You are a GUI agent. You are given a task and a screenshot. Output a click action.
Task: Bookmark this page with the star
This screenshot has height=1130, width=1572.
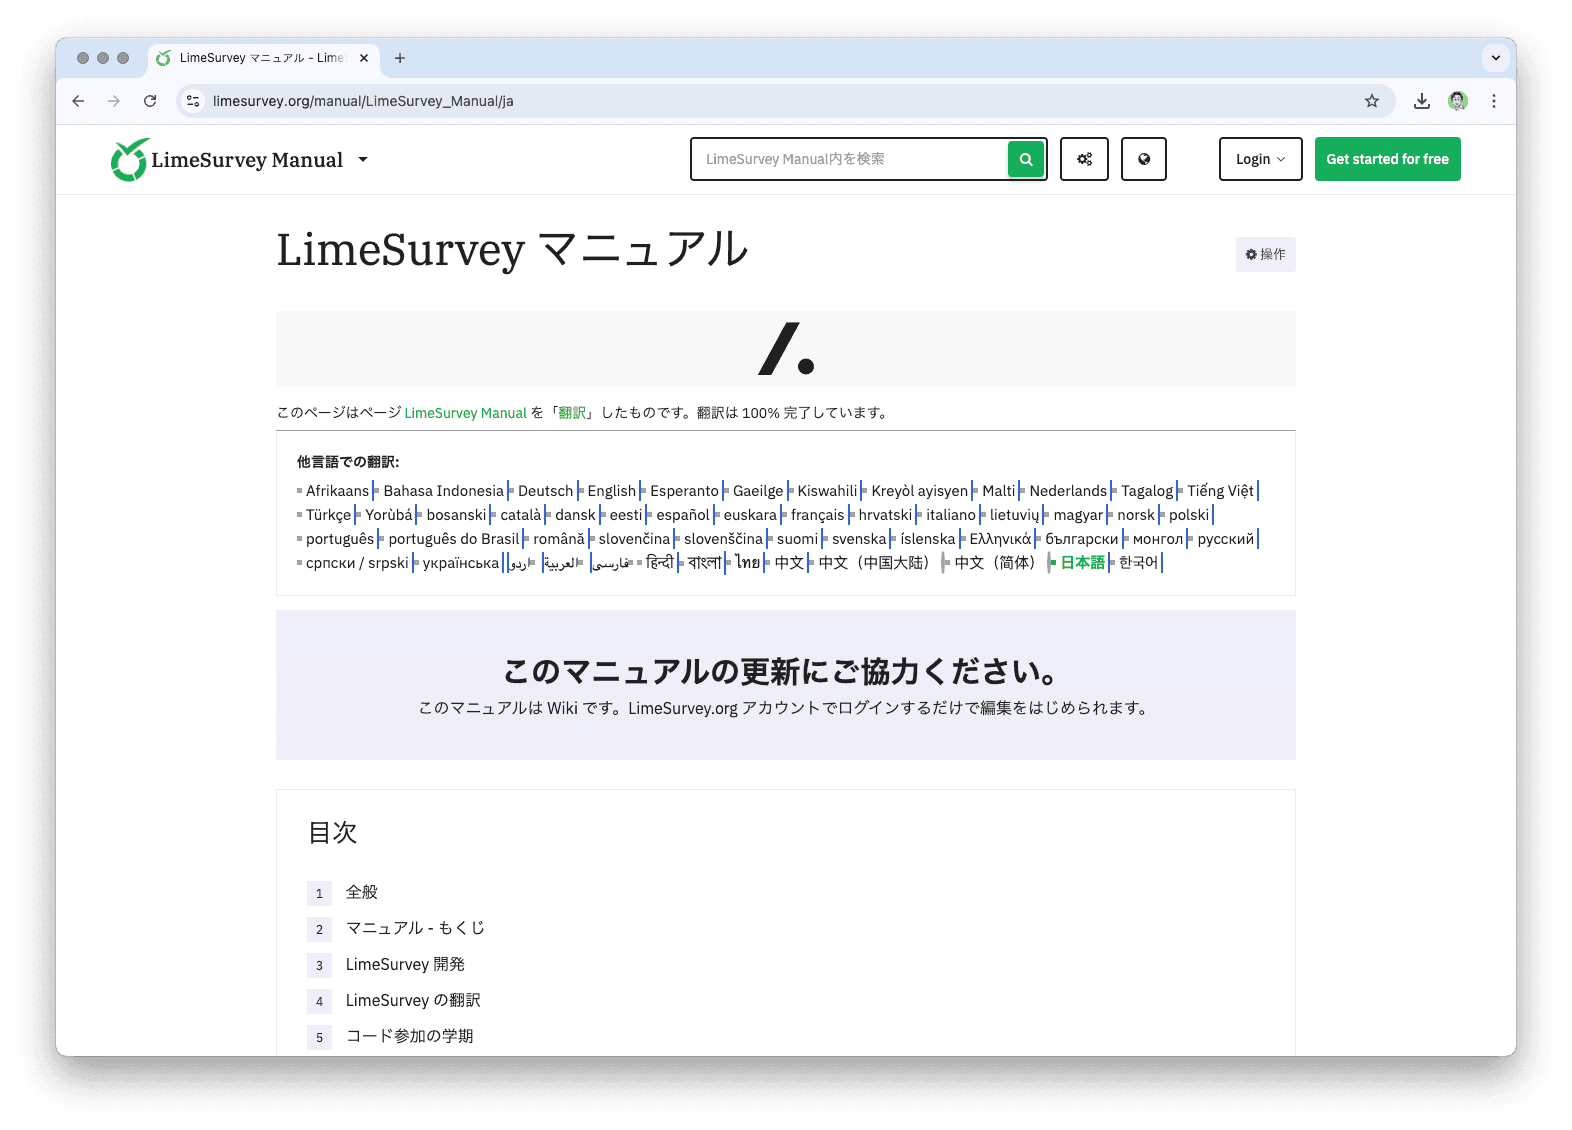point(1372,101)
